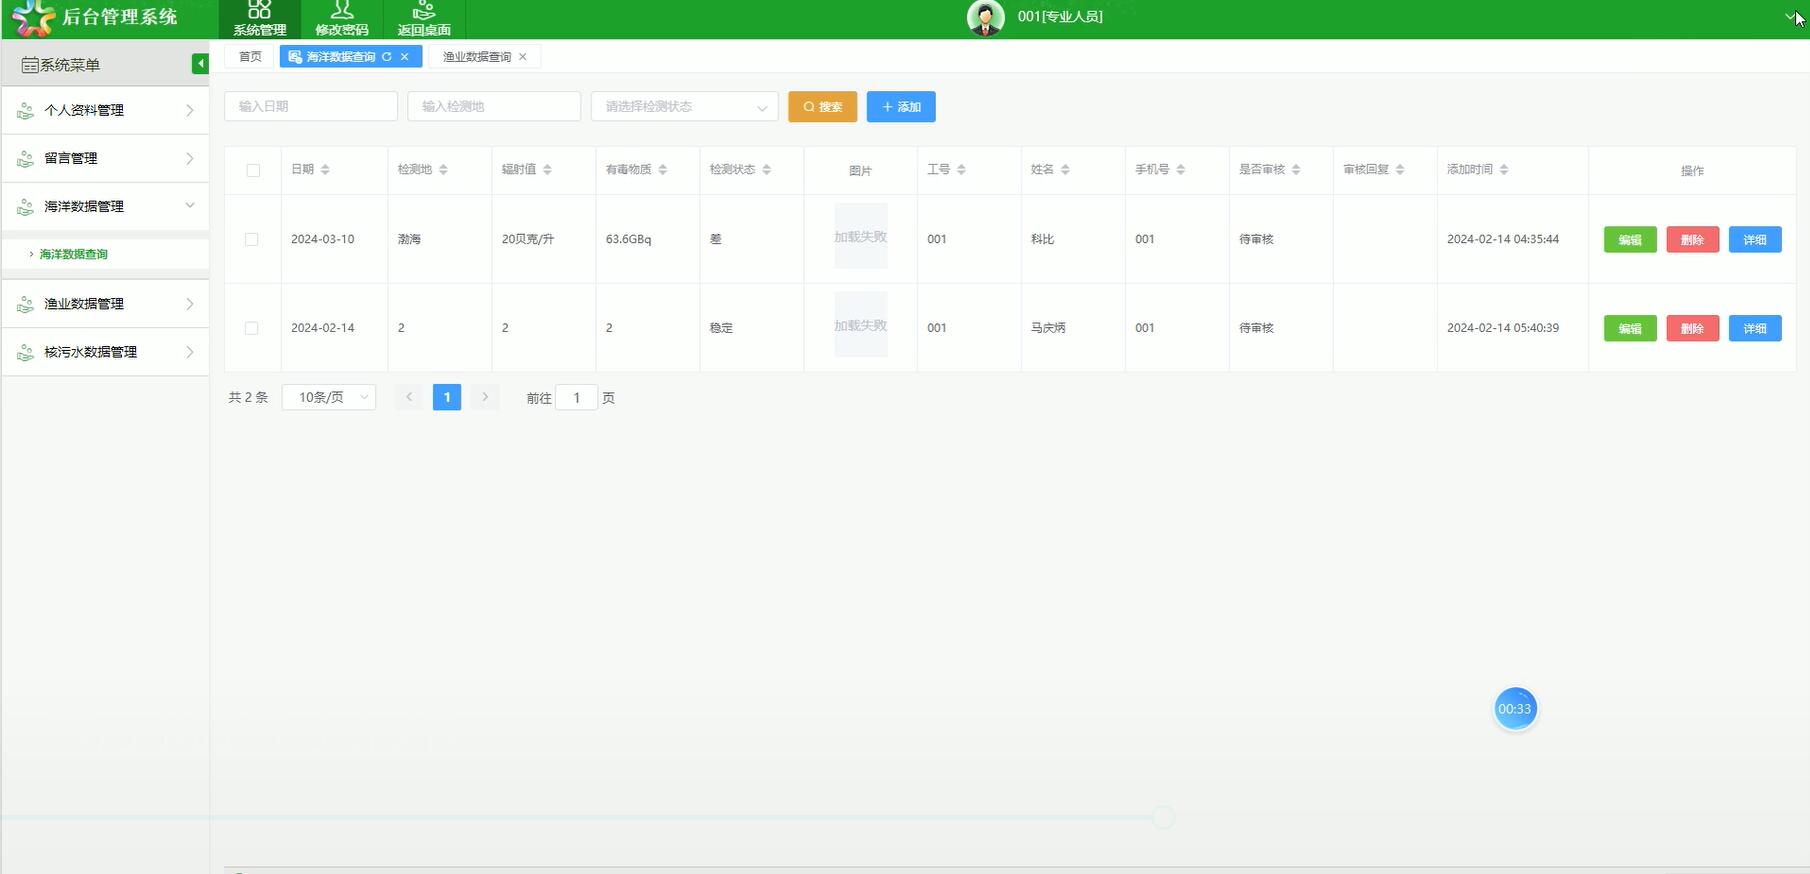Image resolution: width=1810 pixels, height=874 pixels.
Task: Sort table by 有毒物质 column arrows
Action: pyautogui.click(x=662, y=170)
